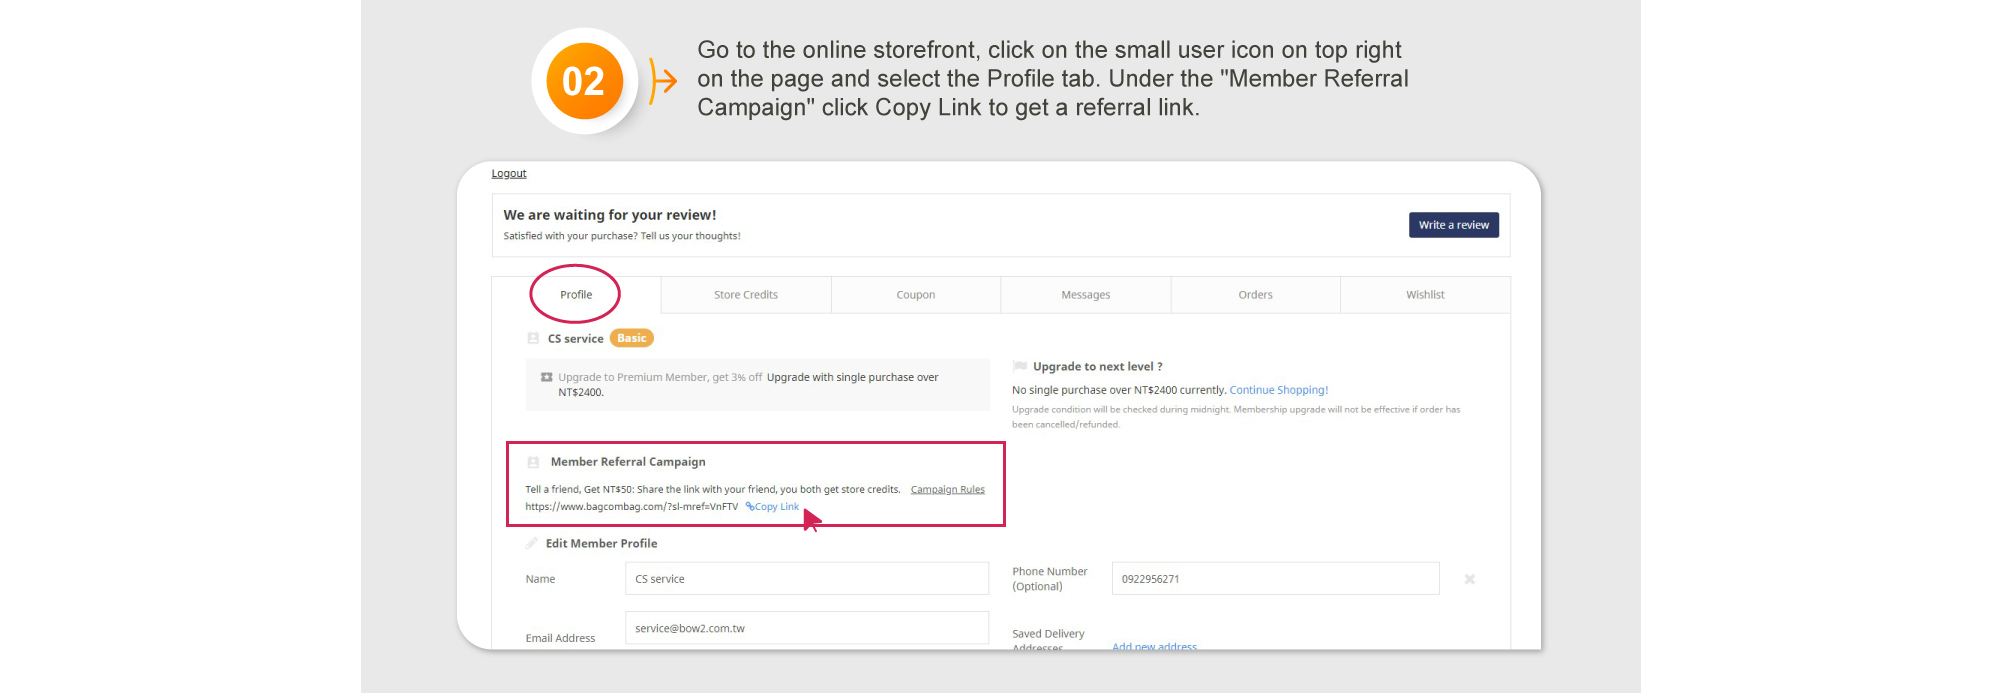
Task: Click the orange Basic membership badge
Action: pos(631,338)
